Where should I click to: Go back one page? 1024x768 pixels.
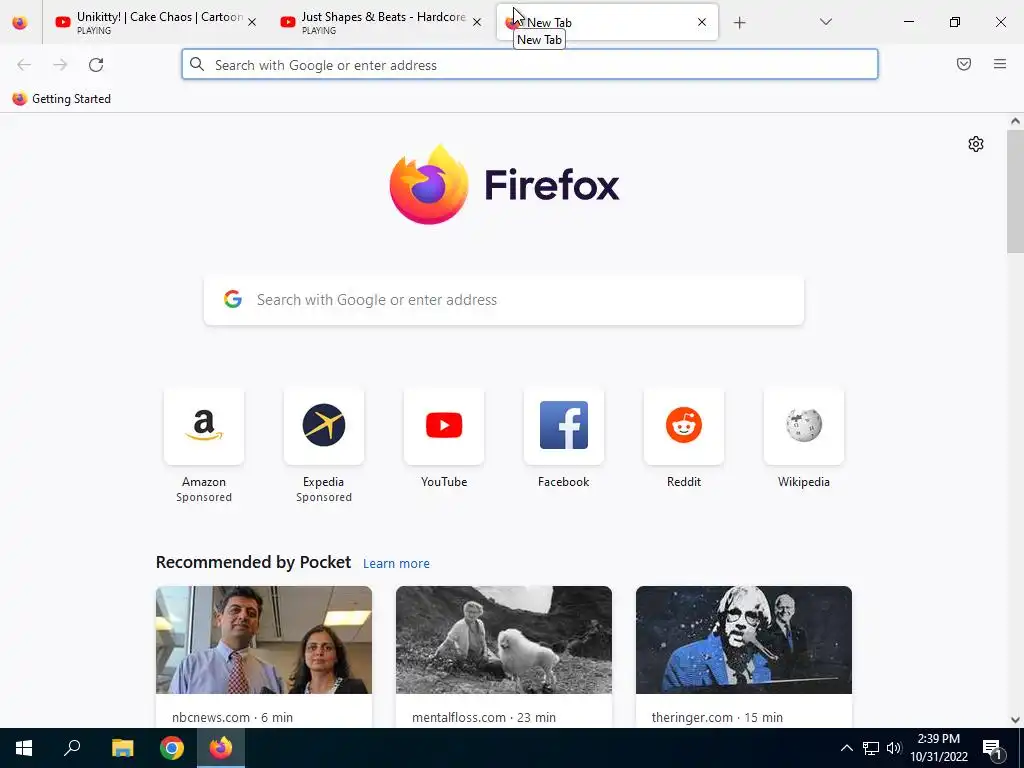point(24,65)
